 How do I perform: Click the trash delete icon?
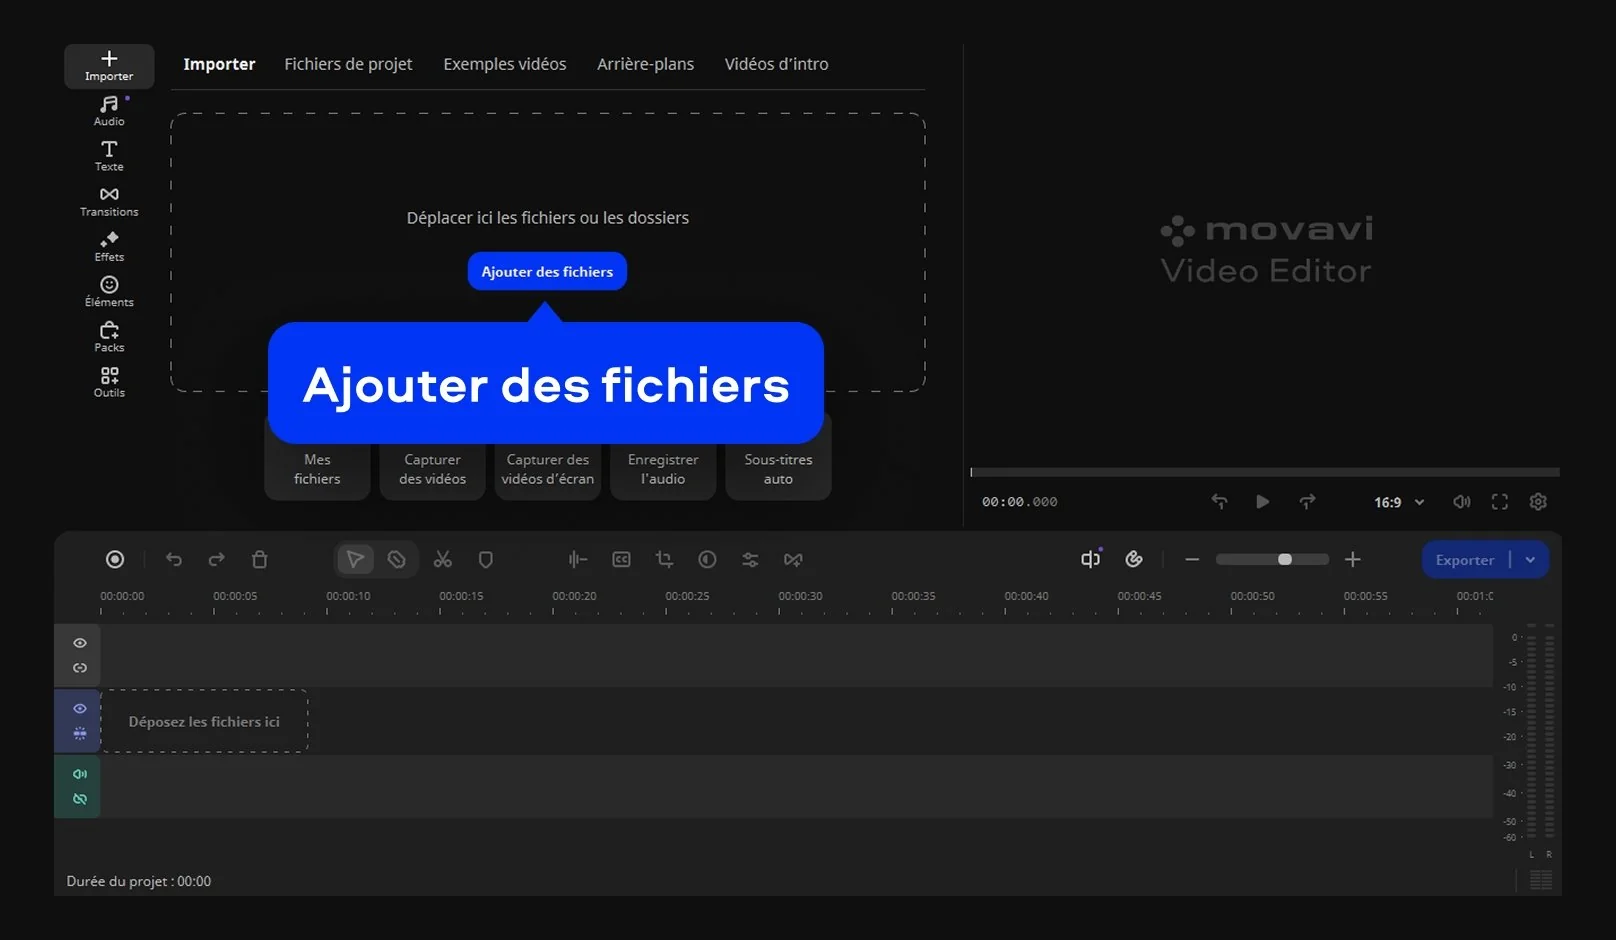[x=260, y=560]
